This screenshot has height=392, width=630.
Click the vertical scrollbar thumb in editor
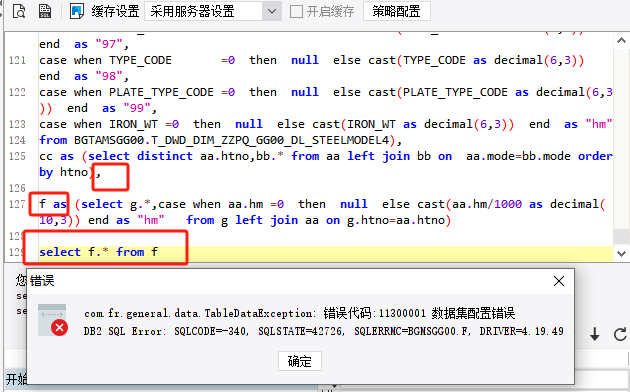tap(621, 237)
